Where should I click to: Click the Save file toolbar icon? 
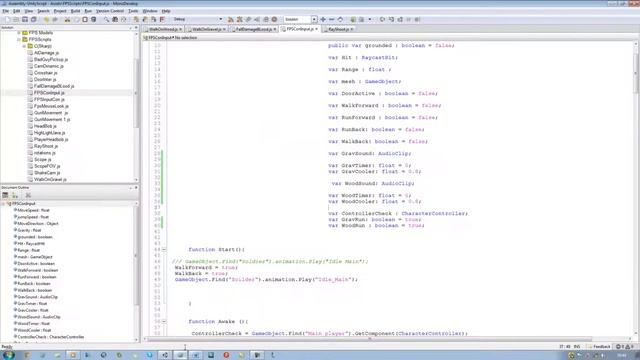[x=25, y=20]
